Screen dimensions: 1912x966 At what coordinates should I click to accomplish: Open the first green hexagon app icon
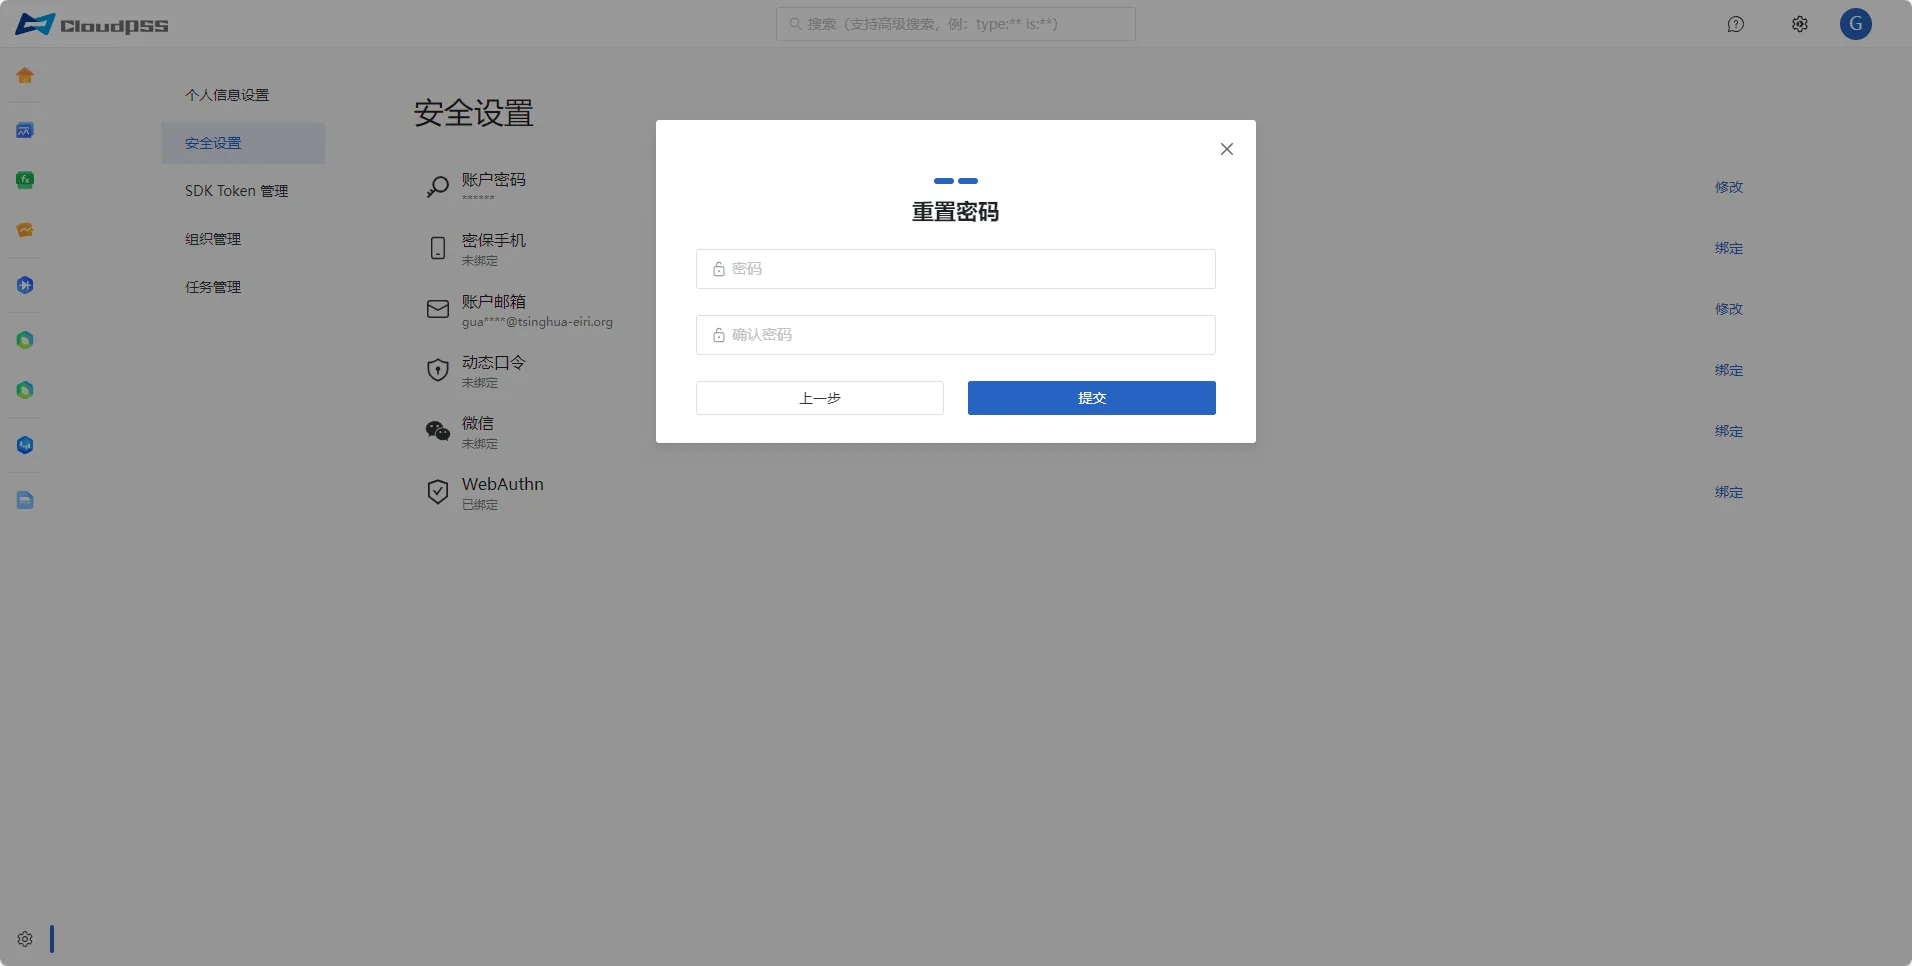(25, 340)
